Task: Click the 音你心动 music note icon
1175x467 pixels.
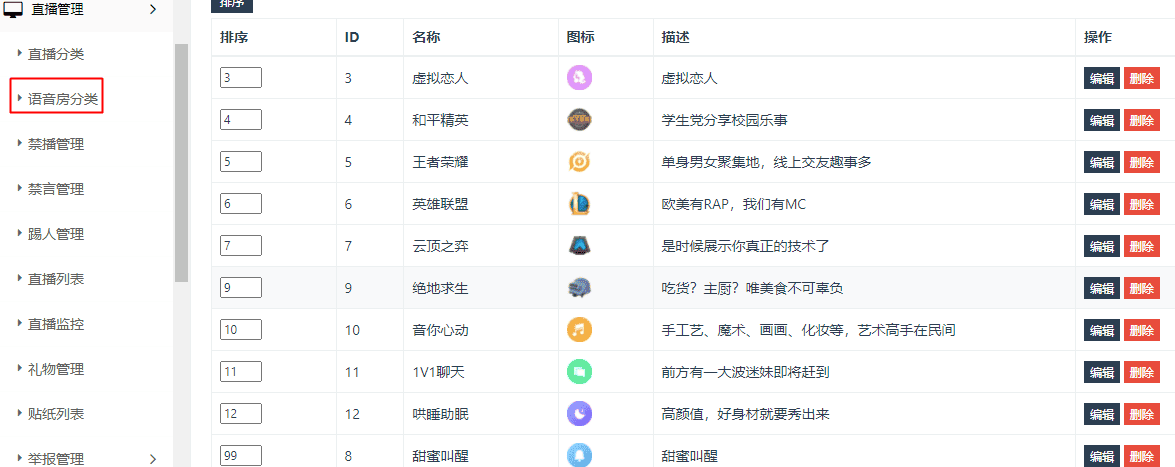Action: click(x=580, y=330)
